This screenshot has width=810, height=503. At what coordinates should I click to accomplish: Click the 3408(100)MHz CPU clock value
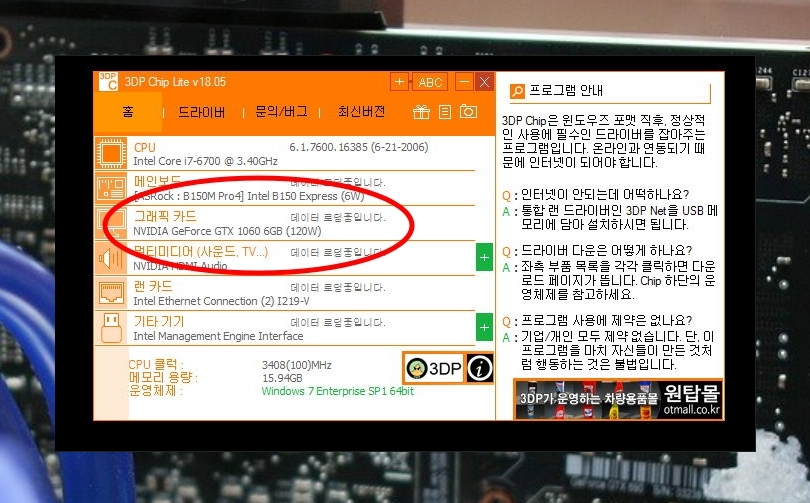click(x=297, y=365)
